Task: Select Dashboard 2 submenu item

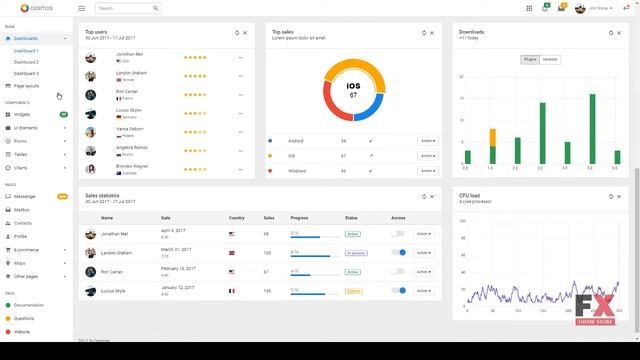Action: (x=26, y=62)
